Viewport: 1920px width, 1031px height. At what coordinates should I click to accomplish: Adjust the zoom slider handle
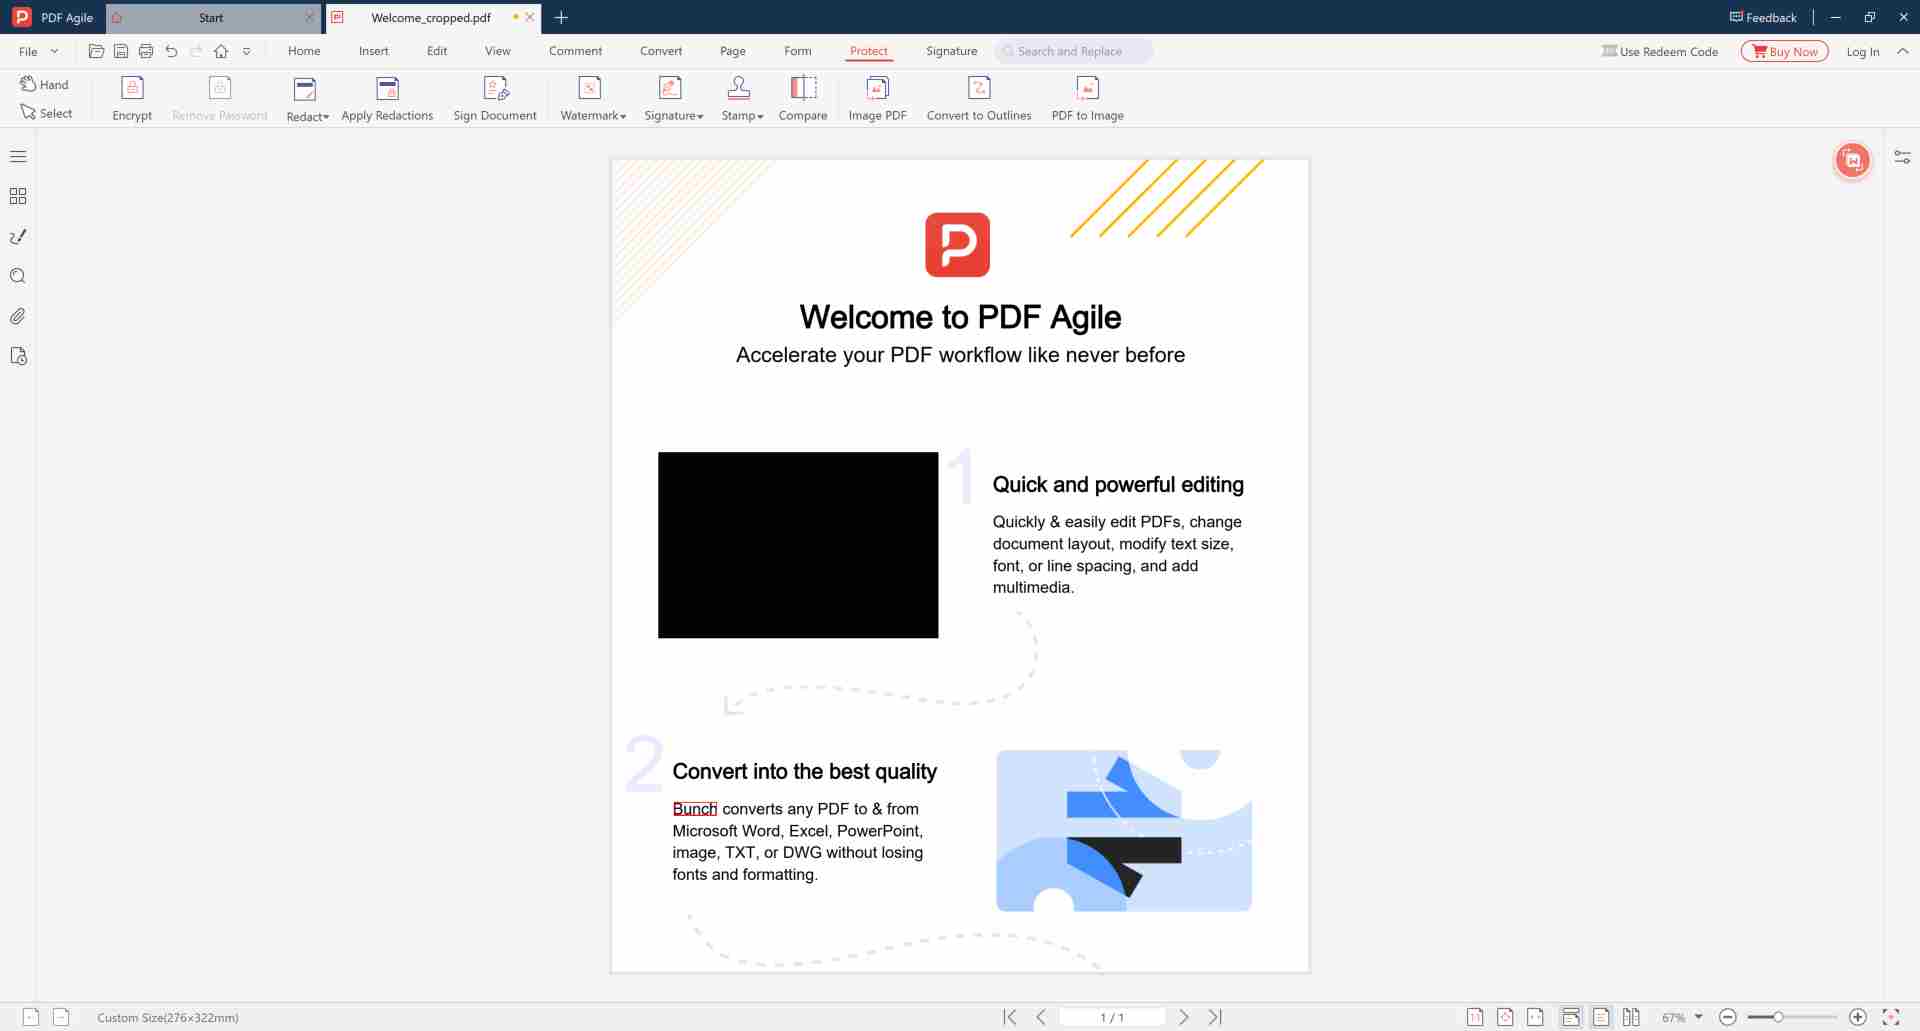coord(1778,1017)
